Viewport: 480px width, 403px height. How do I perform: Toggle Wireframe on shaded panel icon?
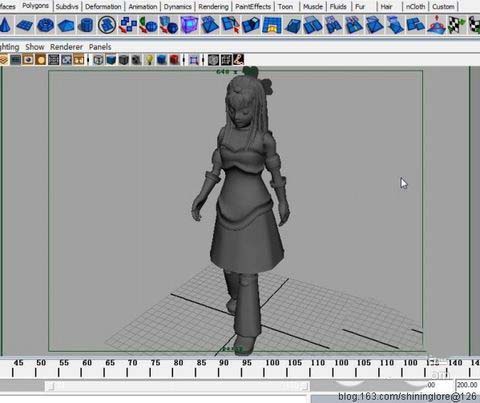click(123, 60)
